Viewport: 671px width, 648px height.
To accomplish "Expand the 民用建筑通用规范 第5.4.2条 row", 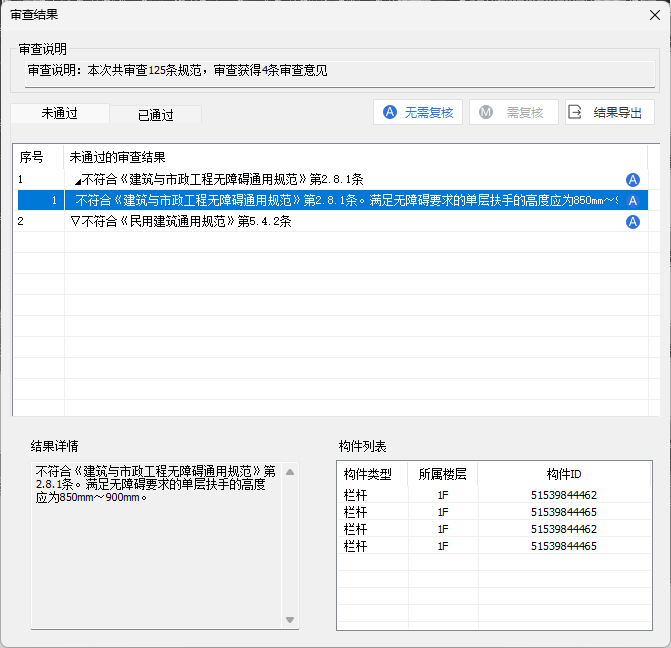I will coord(75,221).
